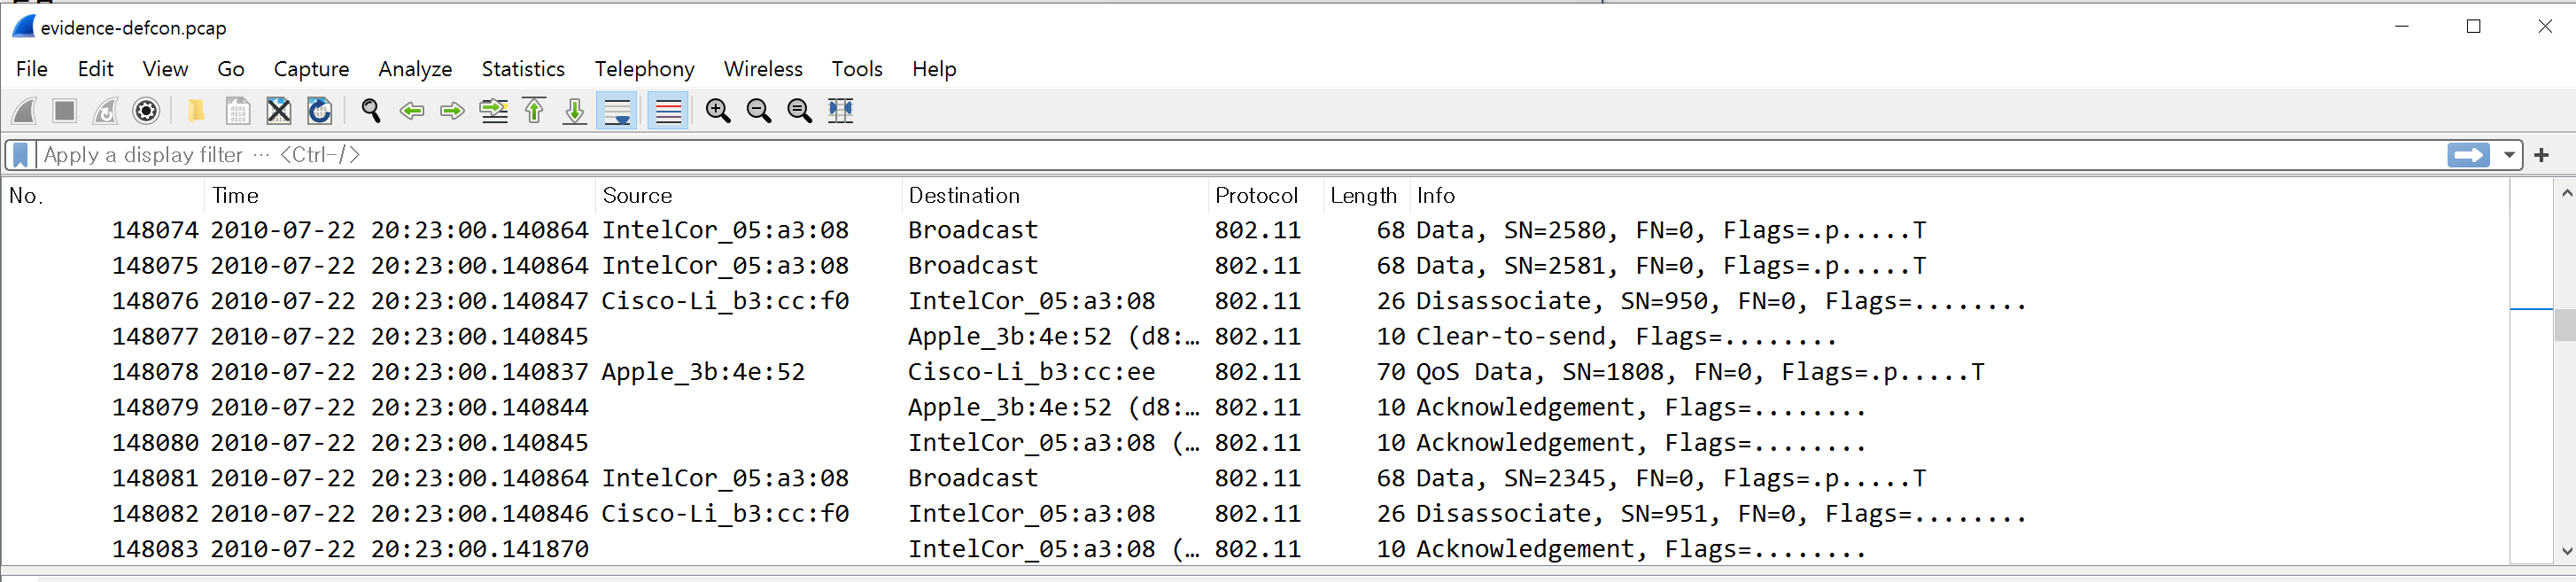Start capturing packets with the shark fin icon
The height and width of the screenshot is (582, 2576).
coord(24,111)
